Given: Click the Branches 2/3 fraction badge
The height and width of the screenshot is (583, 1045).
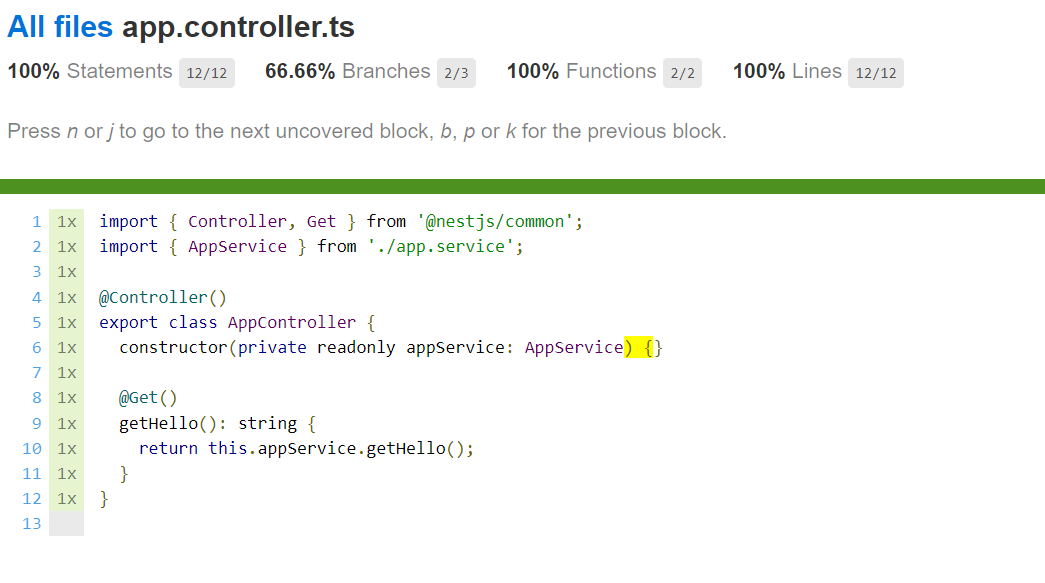Looking at the screenshot, I should [457, 73].
